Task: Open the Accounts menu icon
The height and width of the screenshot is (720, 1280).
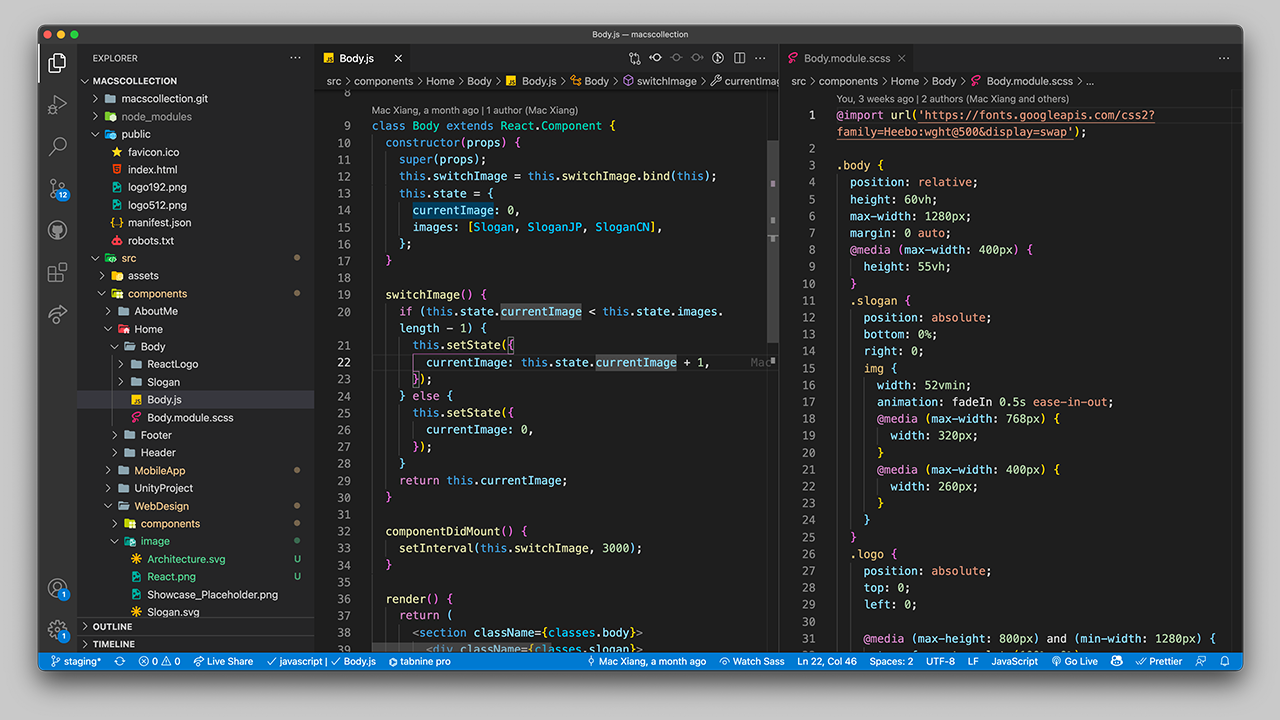Action: click(58, 589)
